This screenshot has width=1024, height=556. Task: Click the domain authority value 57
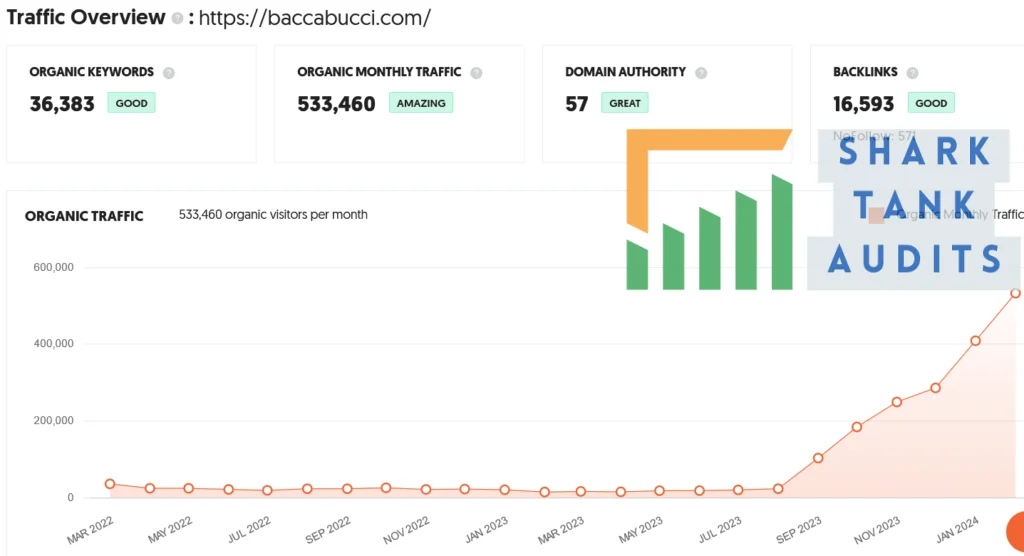pyautogui.click(x=577, y=104)
